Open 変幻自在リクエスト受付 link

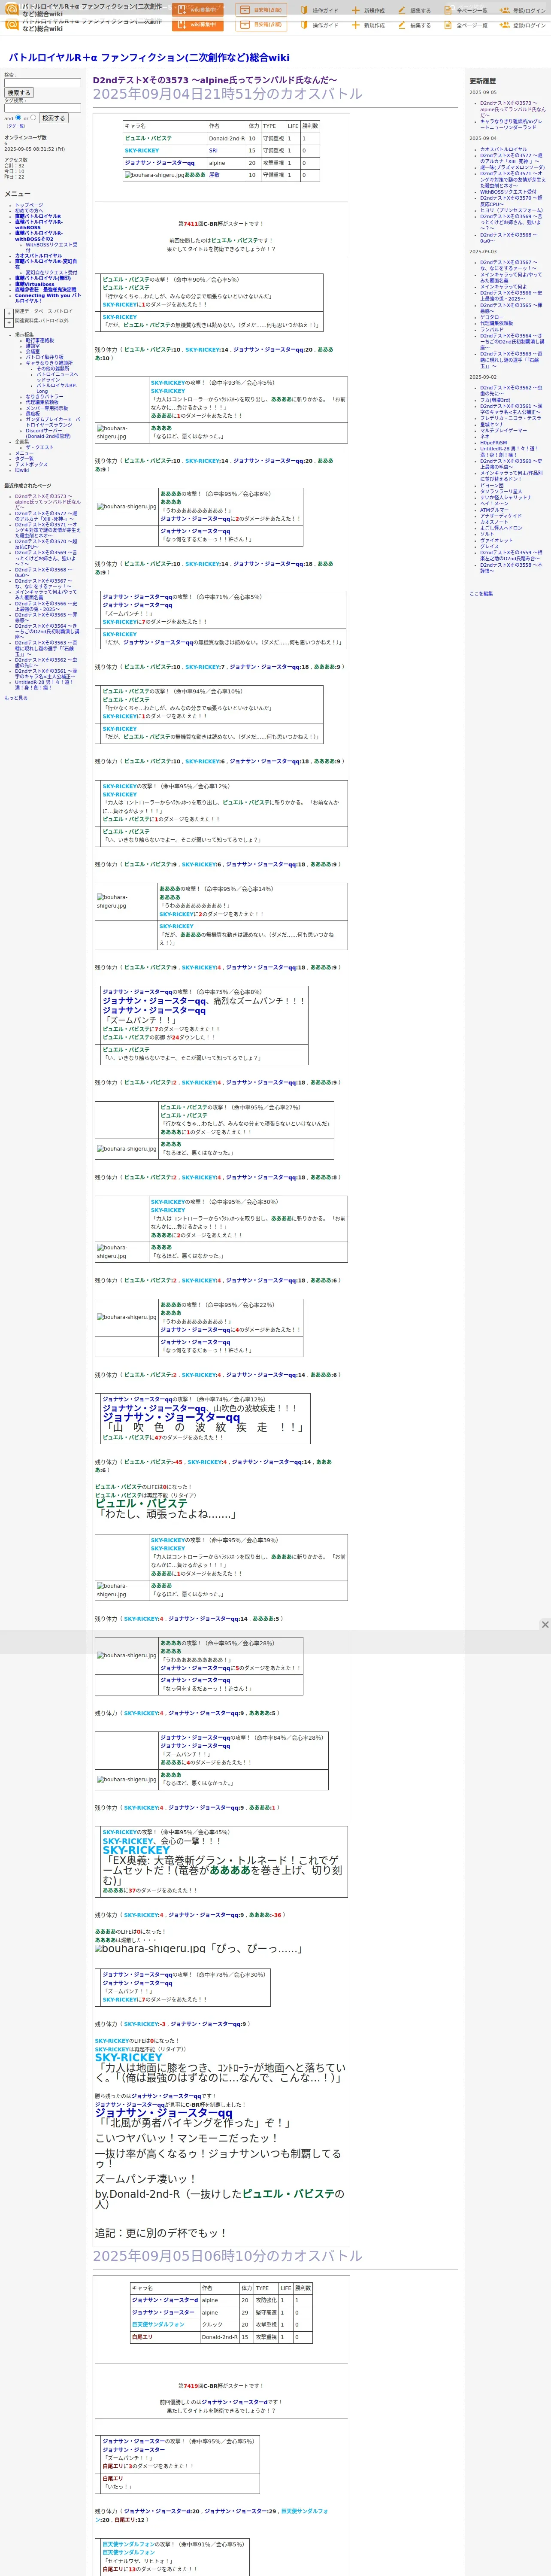[51, 272]
